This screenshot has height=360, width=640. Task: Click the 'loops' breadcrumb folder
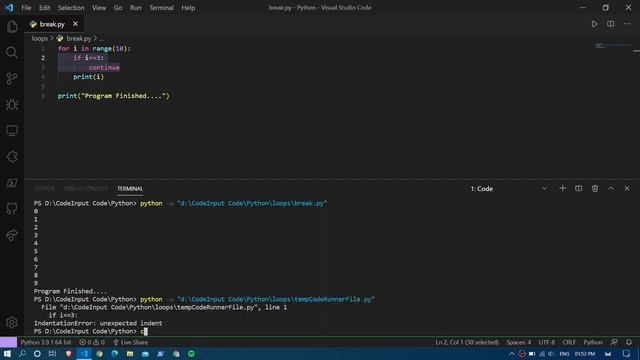click(40, 38)
